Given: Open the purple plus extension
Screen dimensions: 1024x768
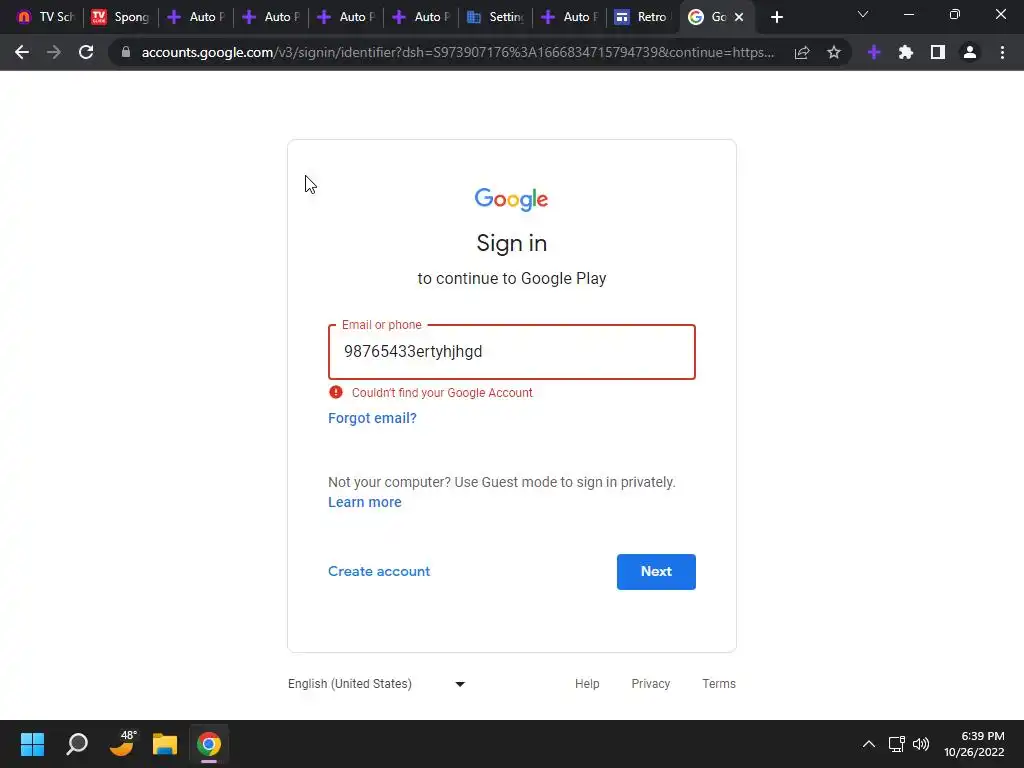Looking at the screenshot, I should [x=874, y=52].
